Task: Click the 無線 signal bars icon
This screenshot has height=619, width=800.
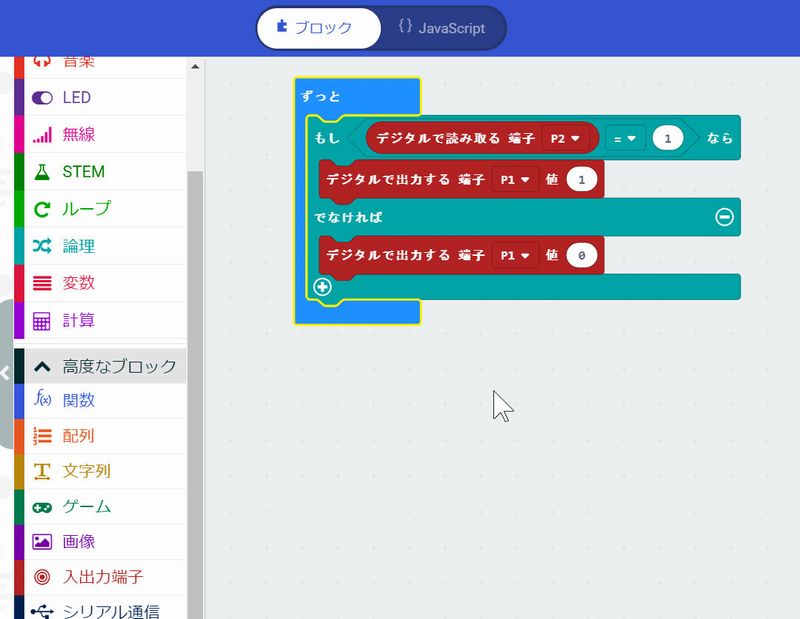Action: (x=42, y=135)
